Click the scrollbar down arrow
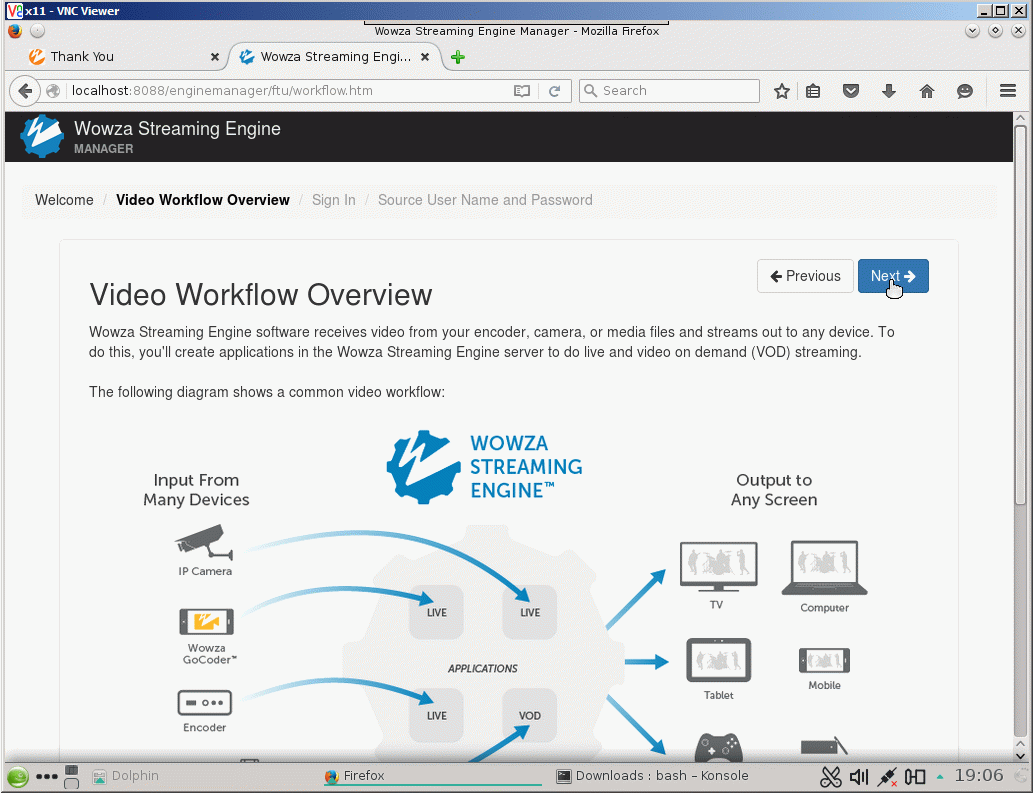The image size is (1033, 793). pos(1020,755)
